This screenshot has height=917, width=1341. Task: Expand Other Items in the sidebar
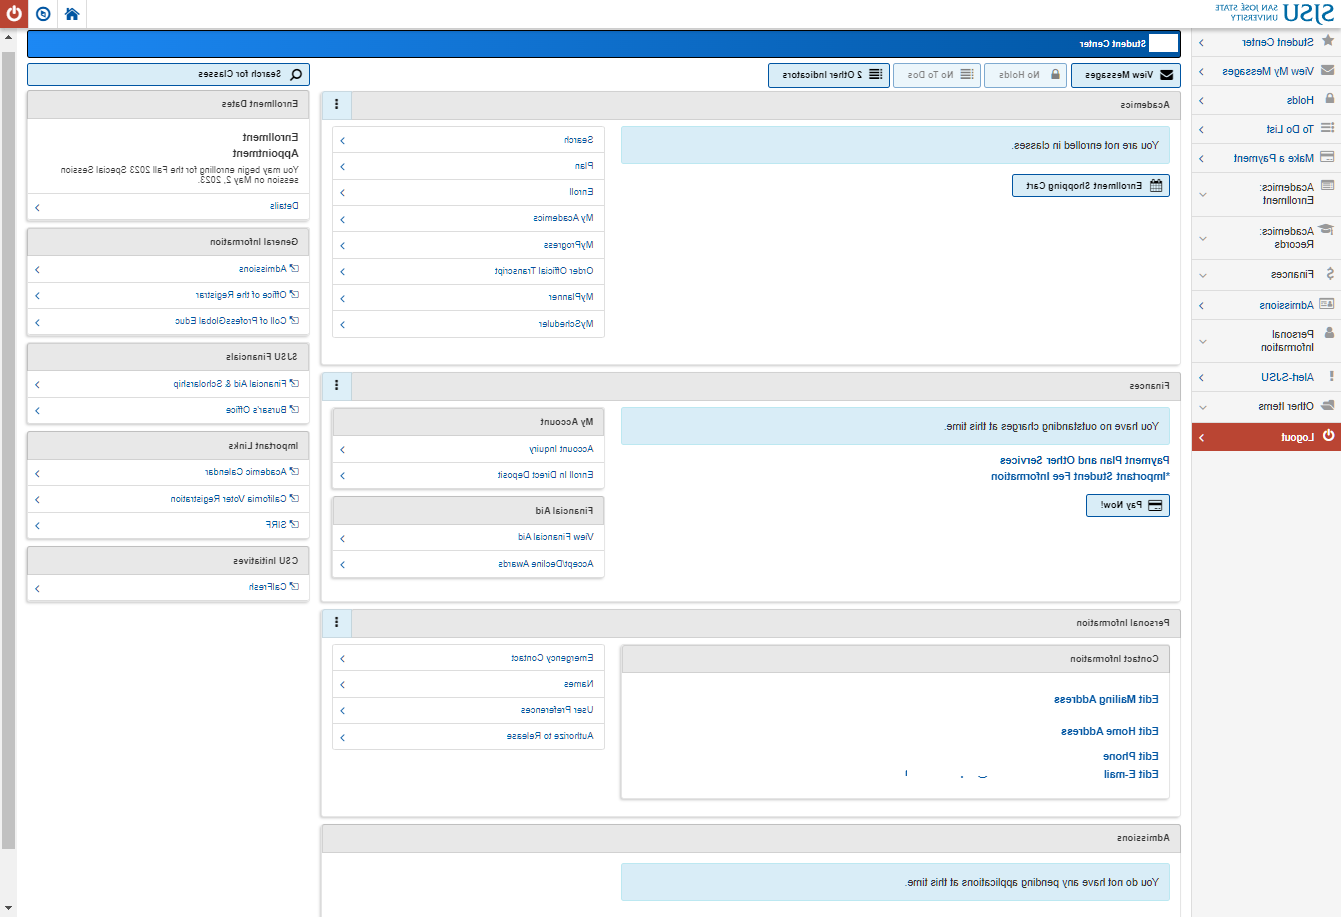coord(1266,406)
